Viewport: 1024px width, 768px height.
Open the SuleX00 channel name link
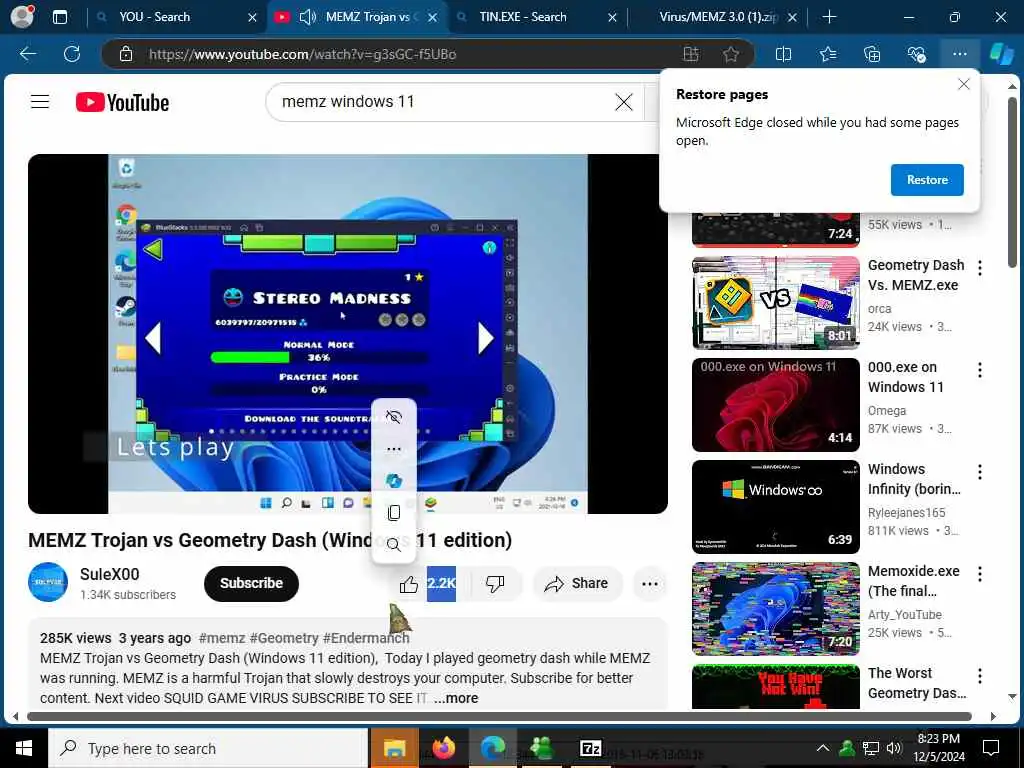coord(110,574)
